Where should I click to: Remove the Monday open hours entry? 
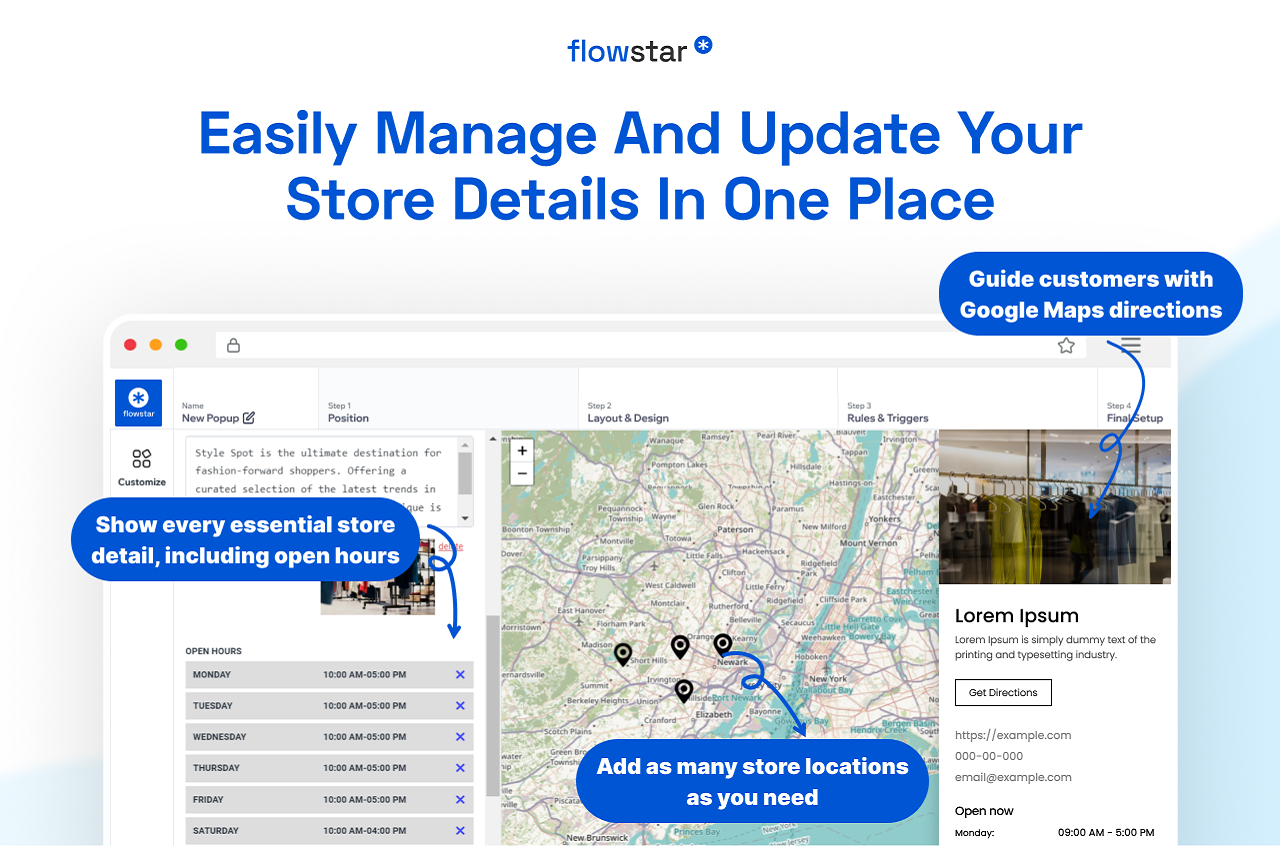pos(460,674)
